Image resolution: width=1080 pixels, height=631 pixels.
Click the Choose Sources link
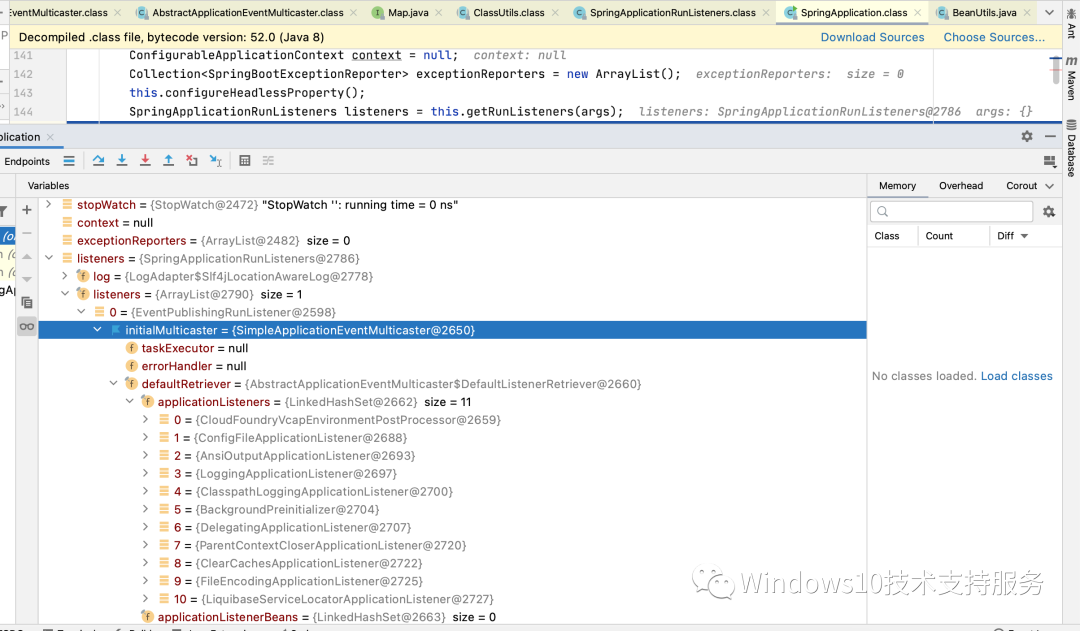[x=994, y=37]
